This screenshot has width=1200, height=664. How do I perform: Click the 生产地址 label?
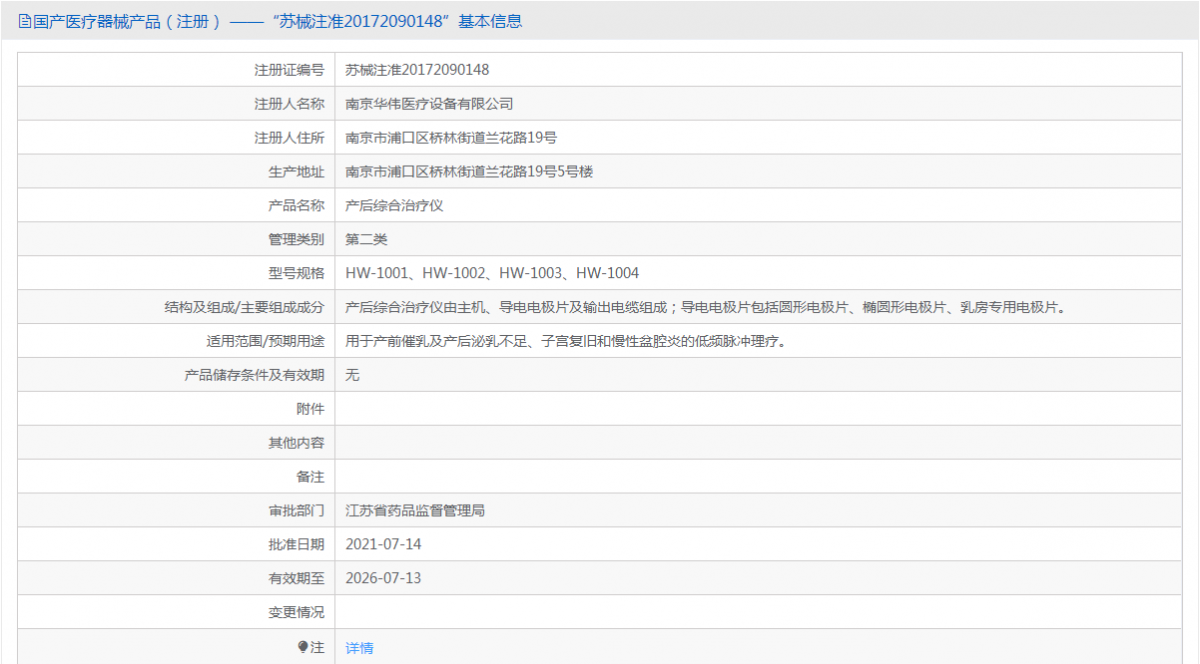[296, 172]
